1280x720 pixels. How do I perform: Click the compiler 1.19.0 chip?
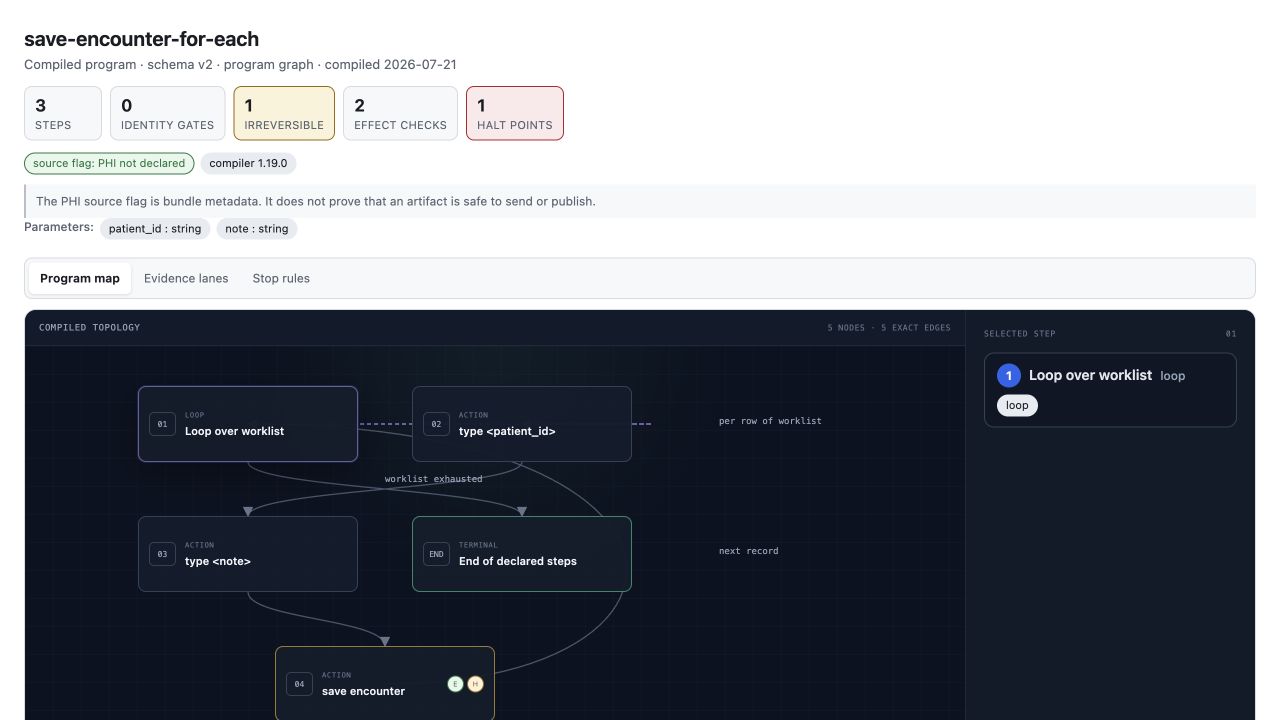248,163
